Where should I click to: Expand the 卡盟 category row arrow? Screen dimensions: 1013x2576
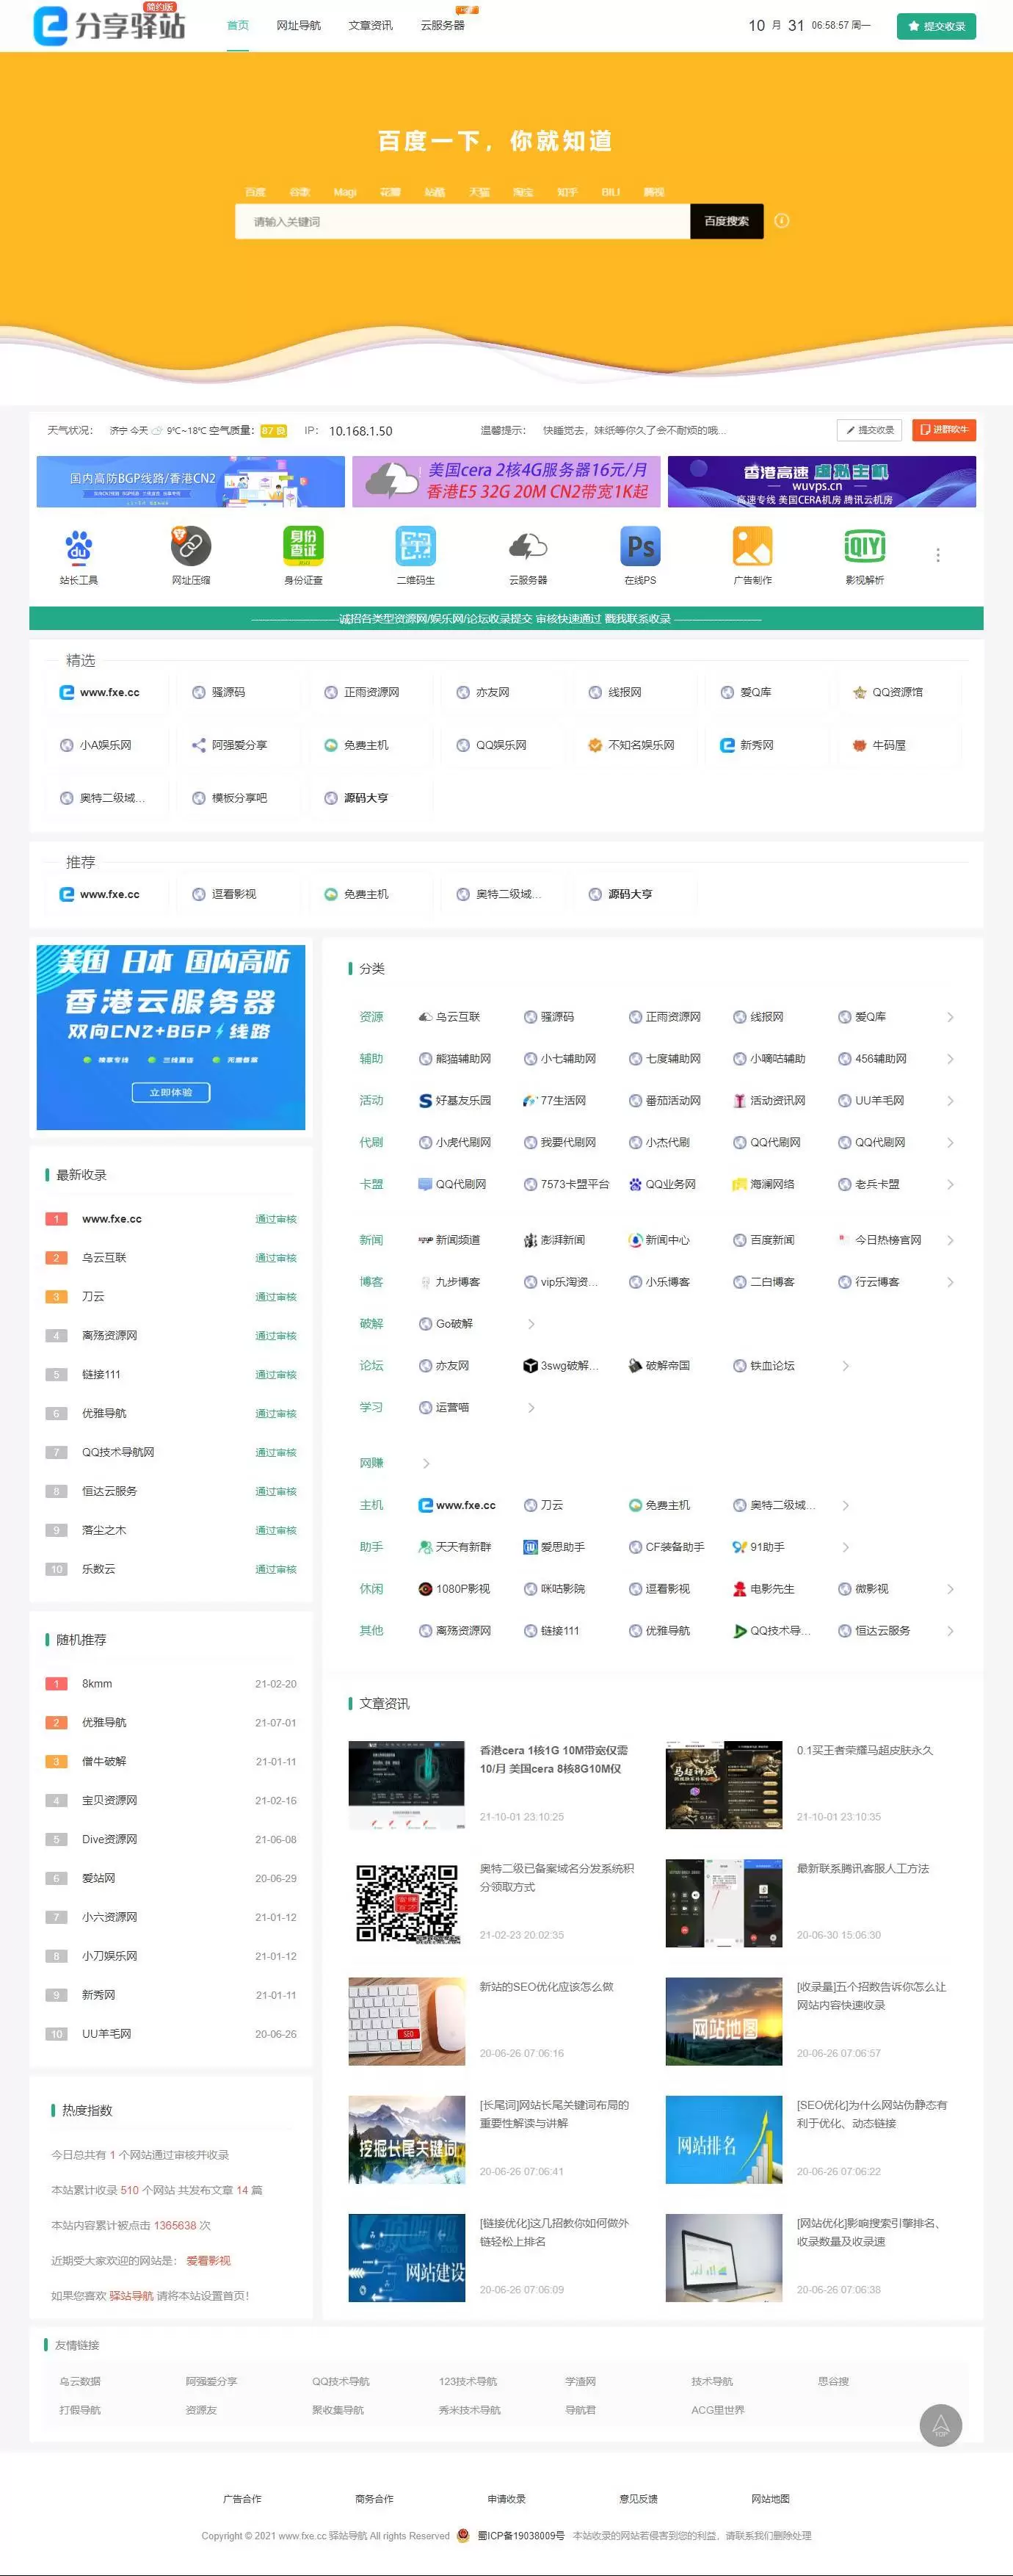tap(950, 1185)
